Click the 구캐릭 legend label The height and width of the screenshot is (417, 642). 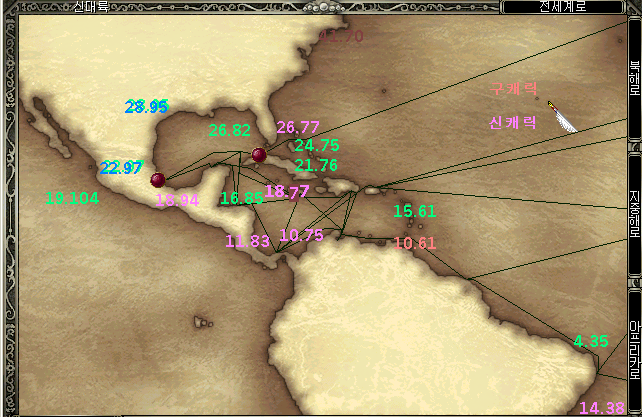tap(513, 88)
